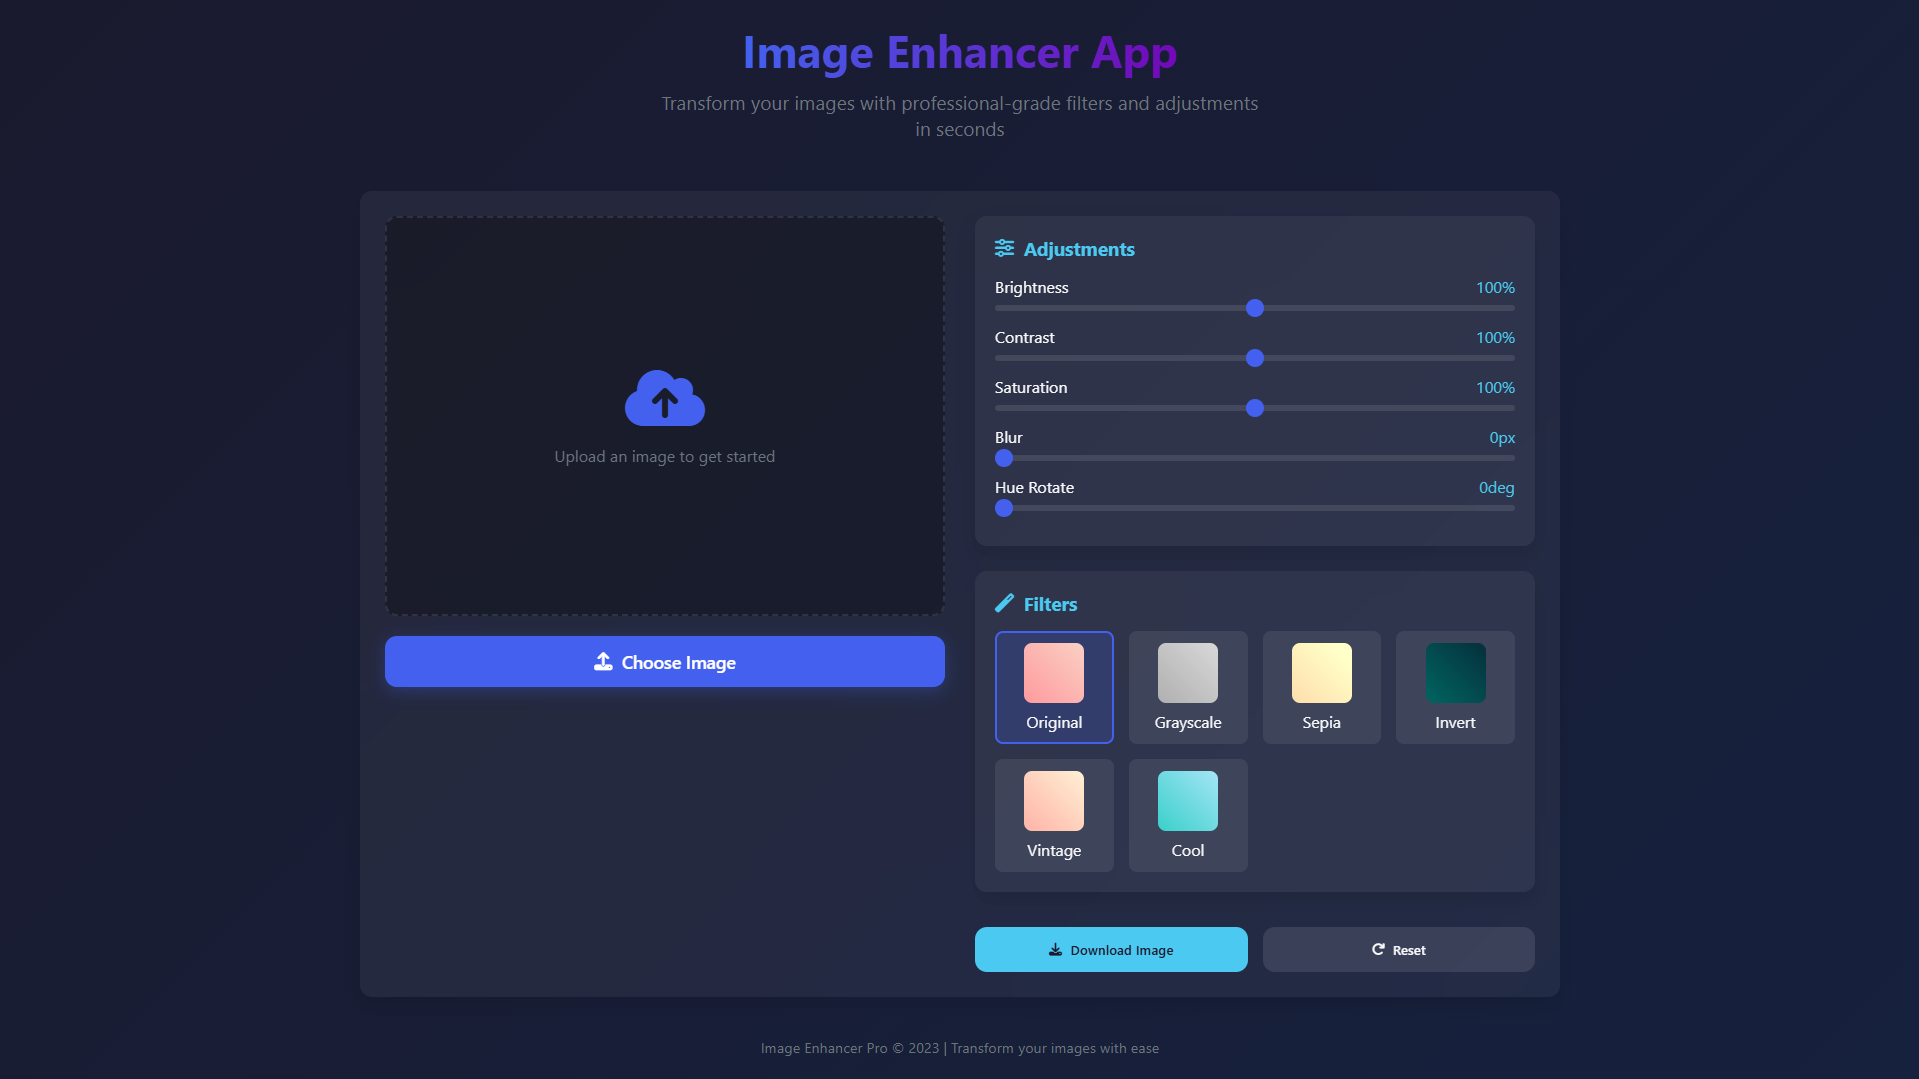Click the Saturation slider handle

click(x=1255, y=408)
